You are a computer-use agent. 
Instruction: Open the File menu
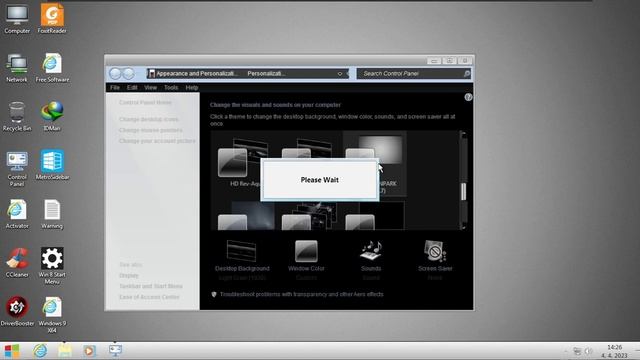(x=115, y=87)
